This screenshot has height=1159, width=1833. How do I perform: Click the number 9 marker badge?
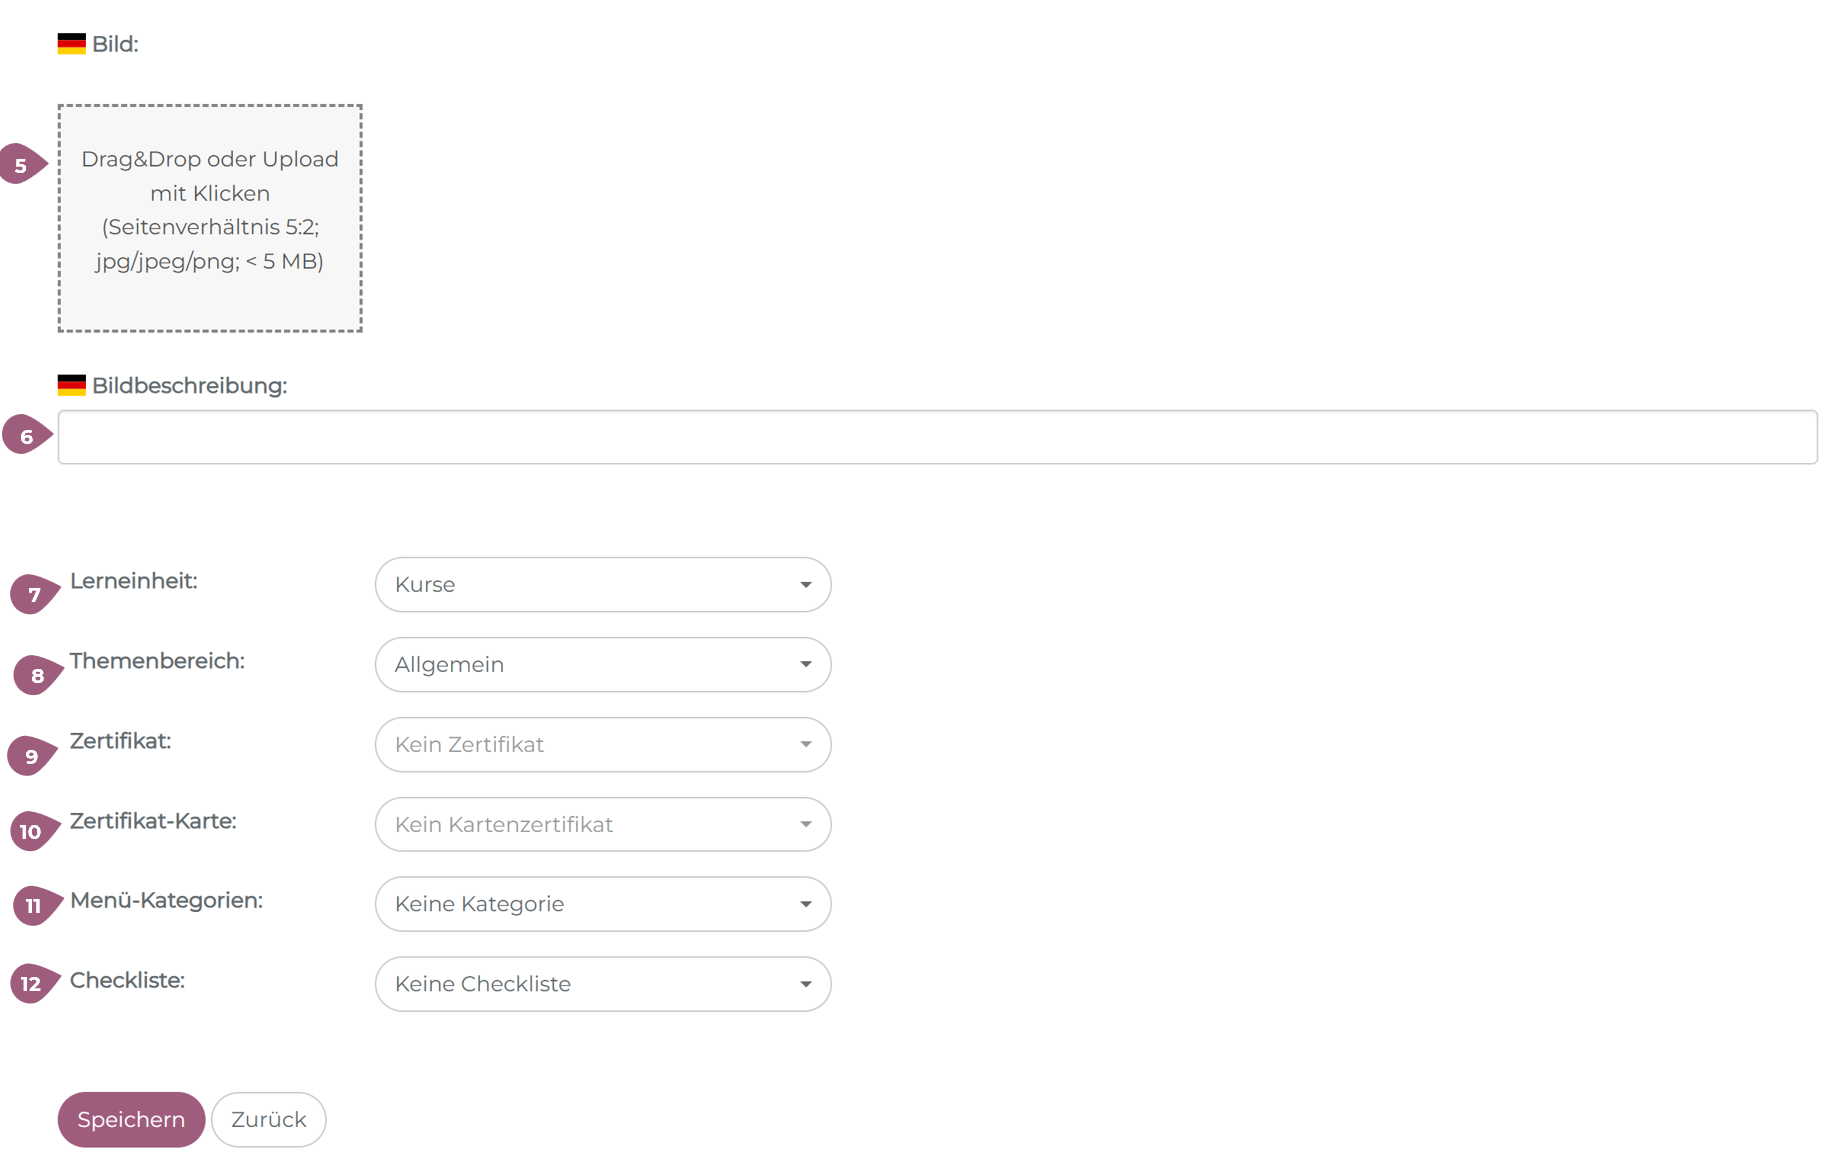tap(31, 756)
